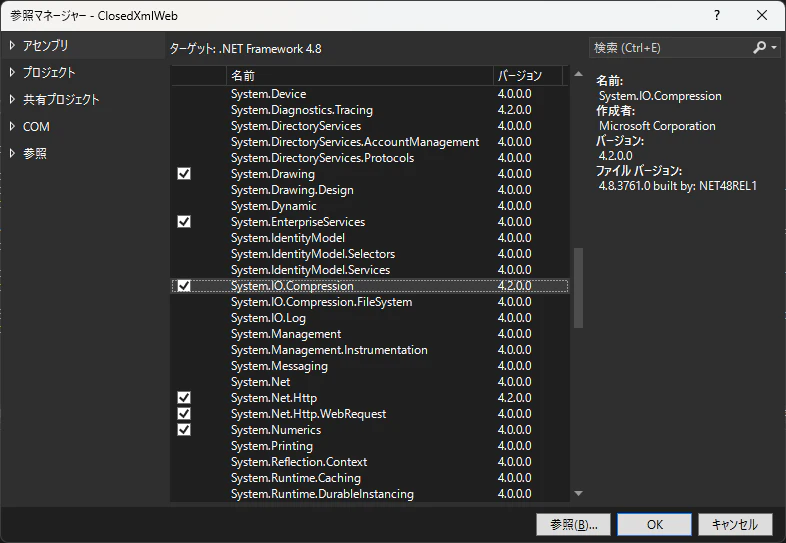This screenshot has width=786, height=543.
Task: Select System.IdentityModel.Services row
Action: tap(370, 270)
